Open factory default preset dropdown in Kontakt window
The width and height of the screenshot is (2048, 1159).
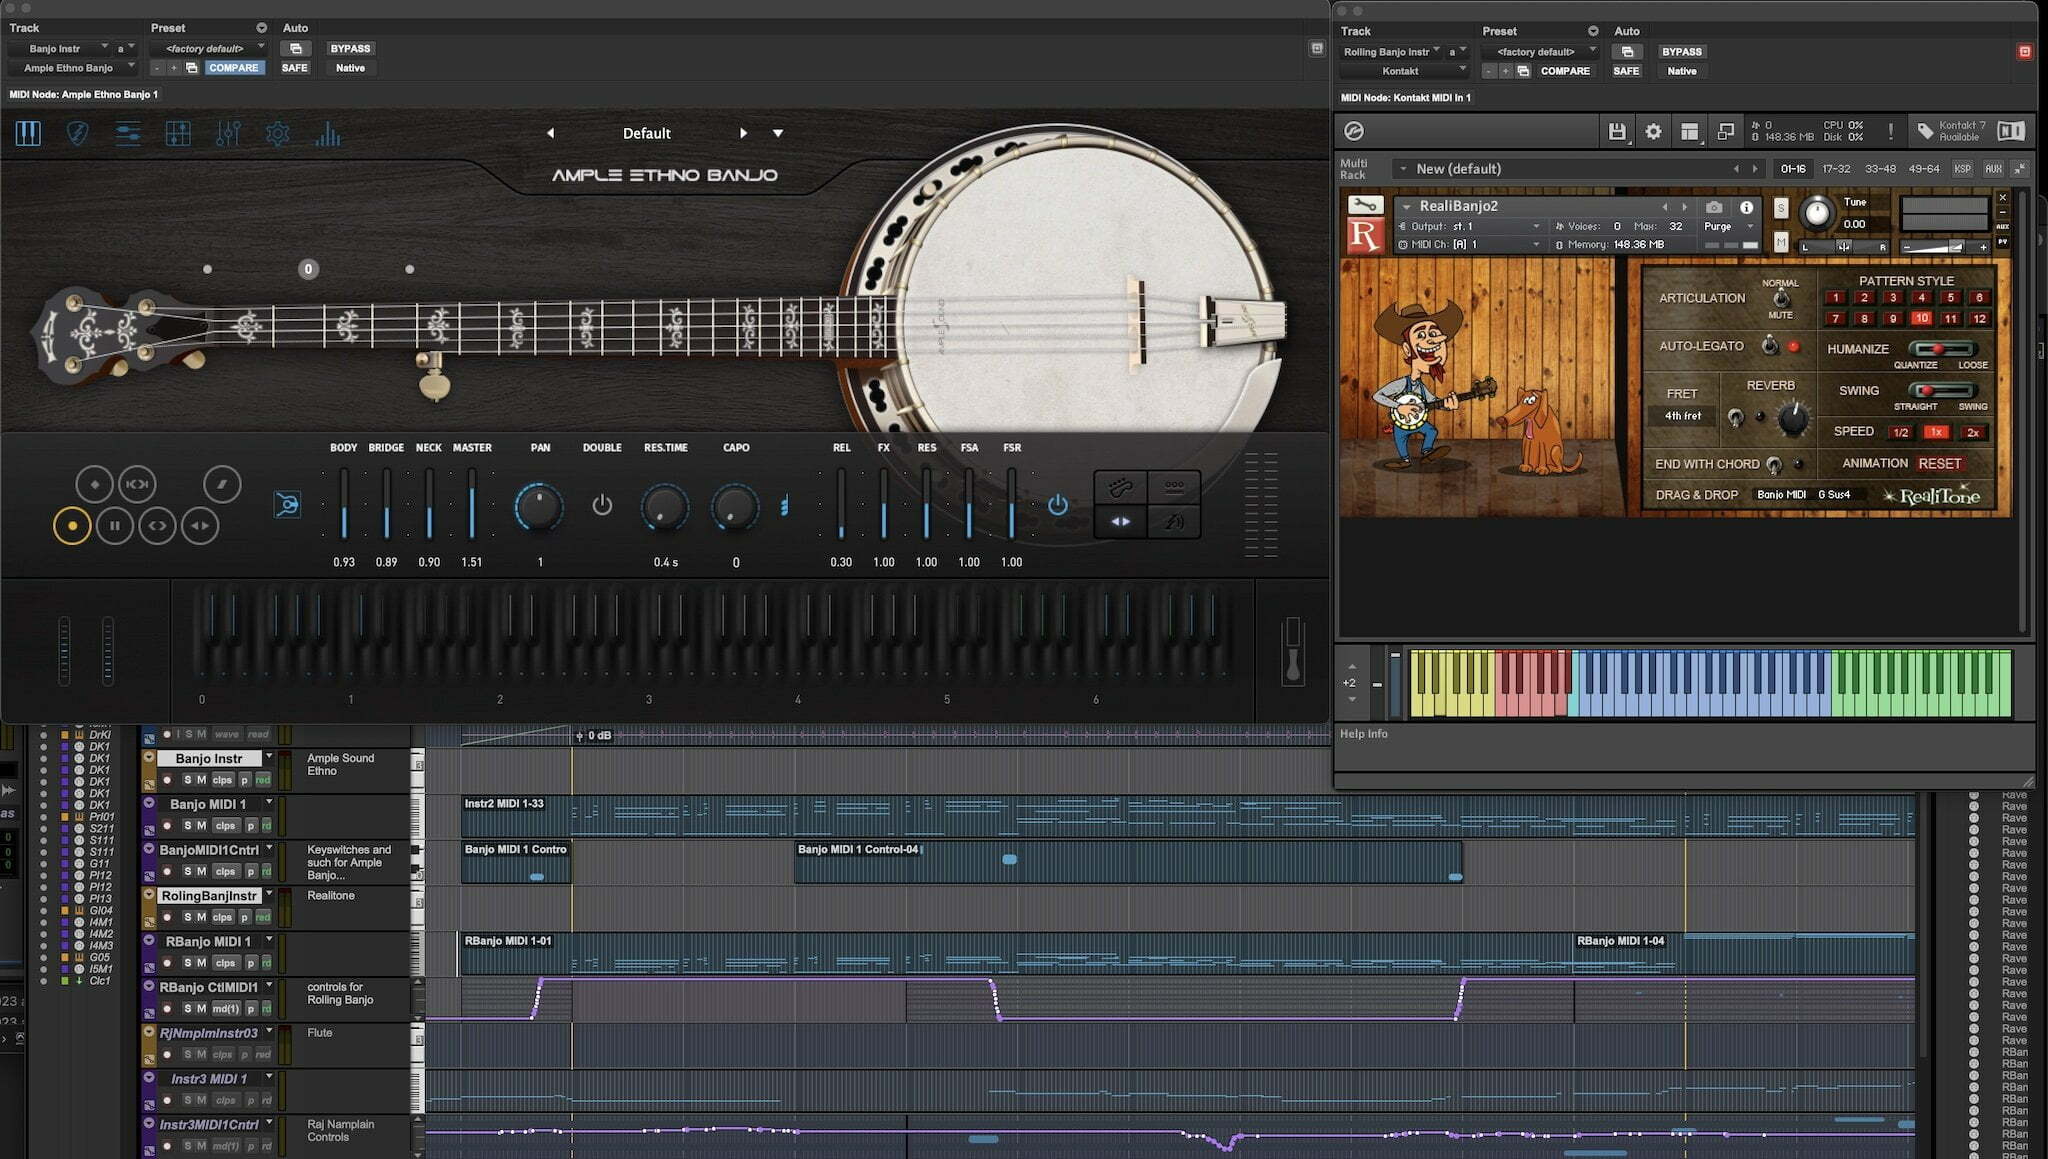(x=1540, y=52)
